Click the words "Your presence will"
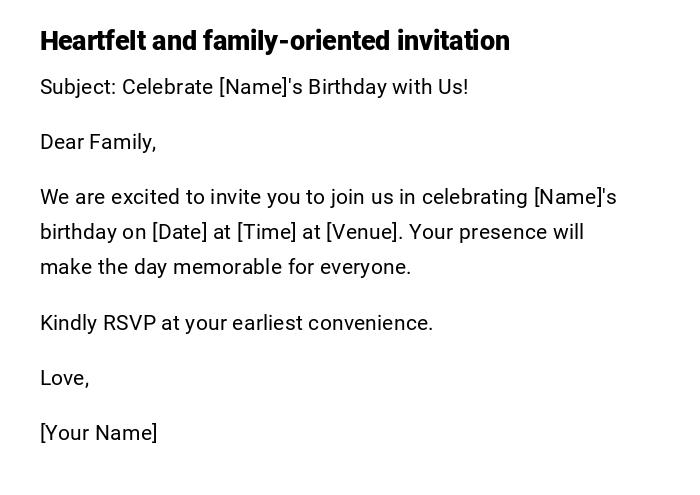 tap(497, 232)
